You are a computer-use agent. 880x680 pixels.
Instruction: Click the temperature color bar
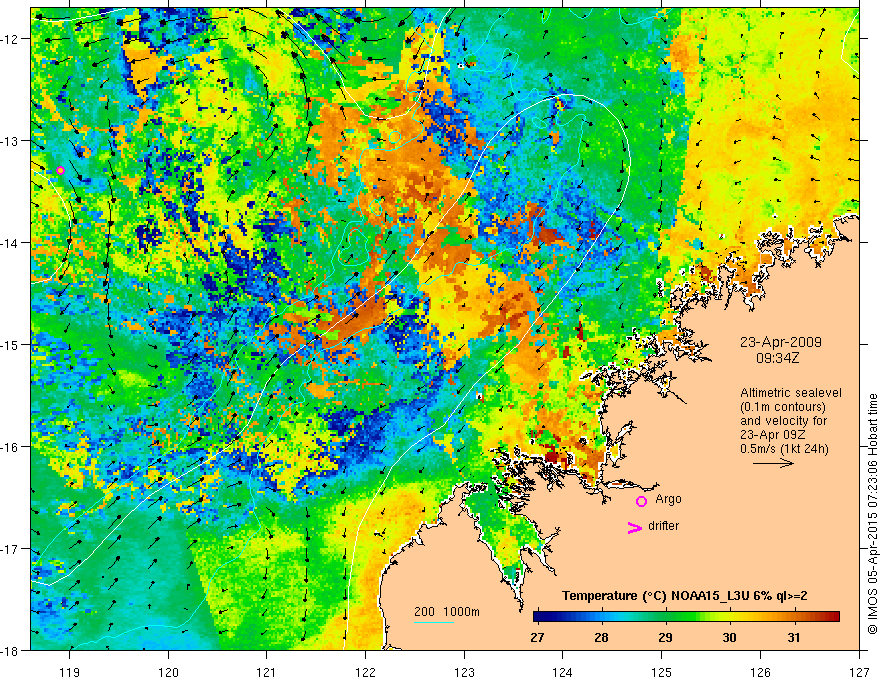(x=686, y=616)
